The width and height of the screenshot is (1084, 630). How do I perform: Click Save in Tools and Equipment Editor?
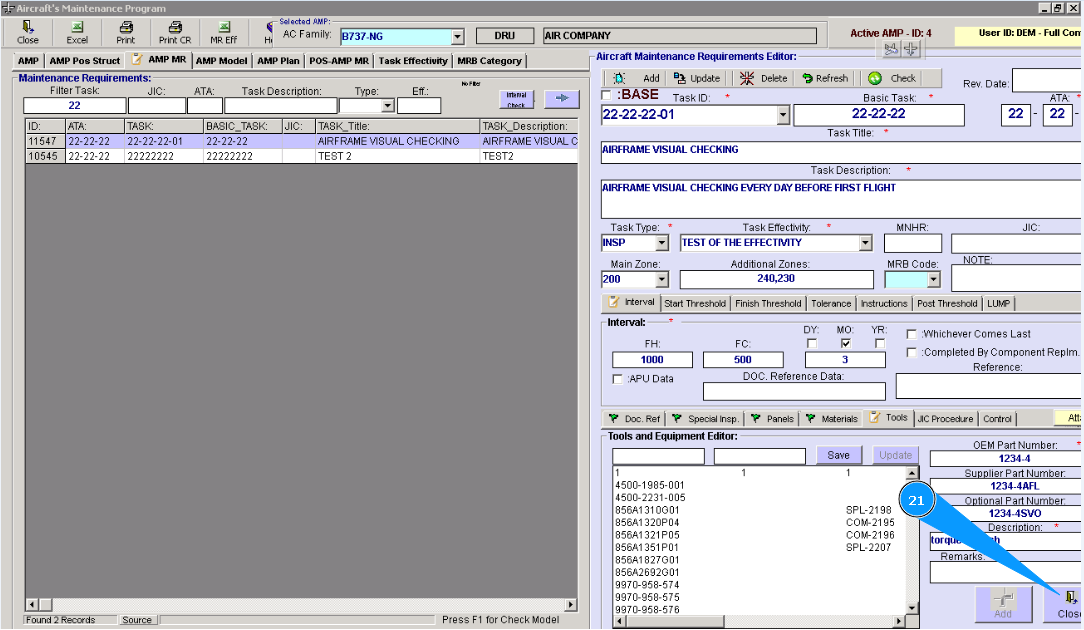pyautogui.click(x=838, y=455)
